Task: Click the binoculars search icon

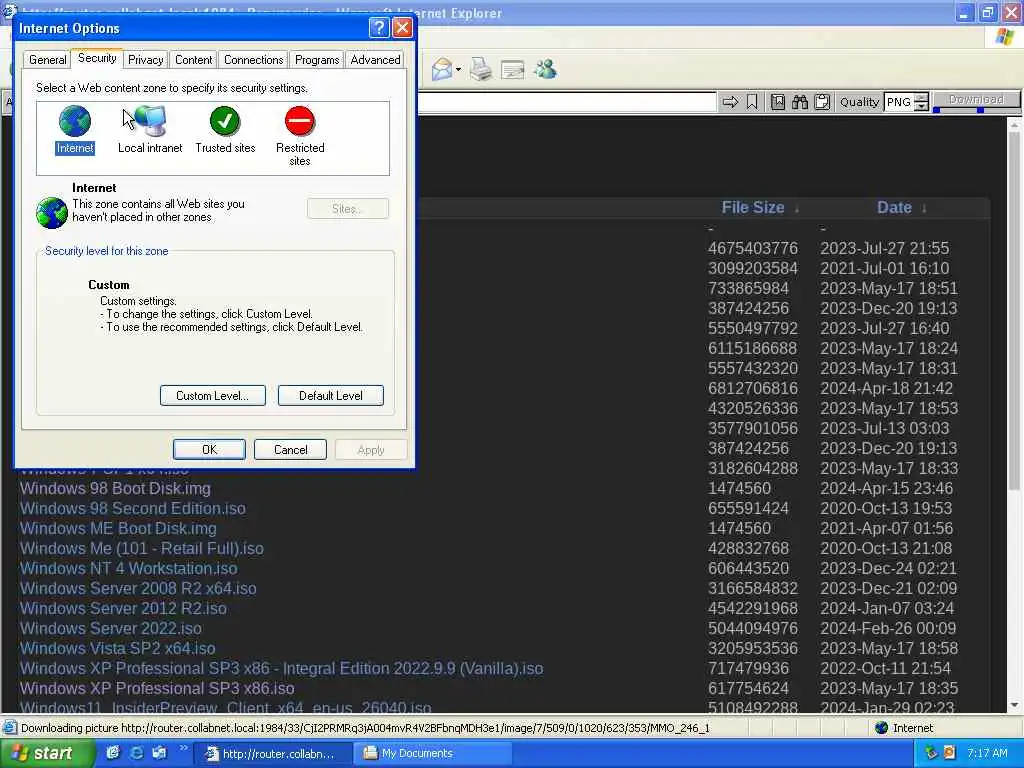Action: click(x=800, y=102)
